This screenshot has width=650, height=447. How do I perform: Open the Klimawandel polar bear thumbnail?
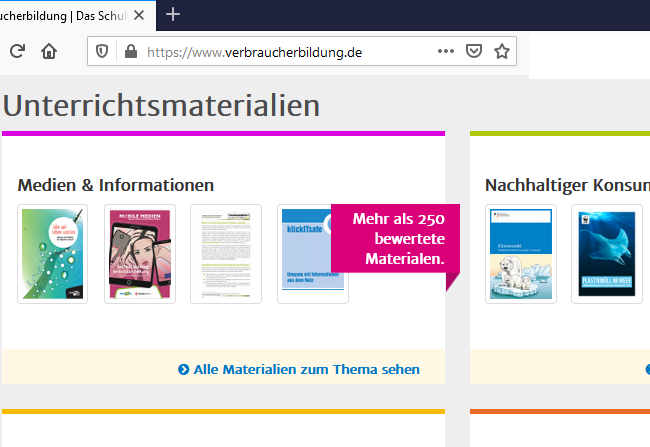[520, 253]
